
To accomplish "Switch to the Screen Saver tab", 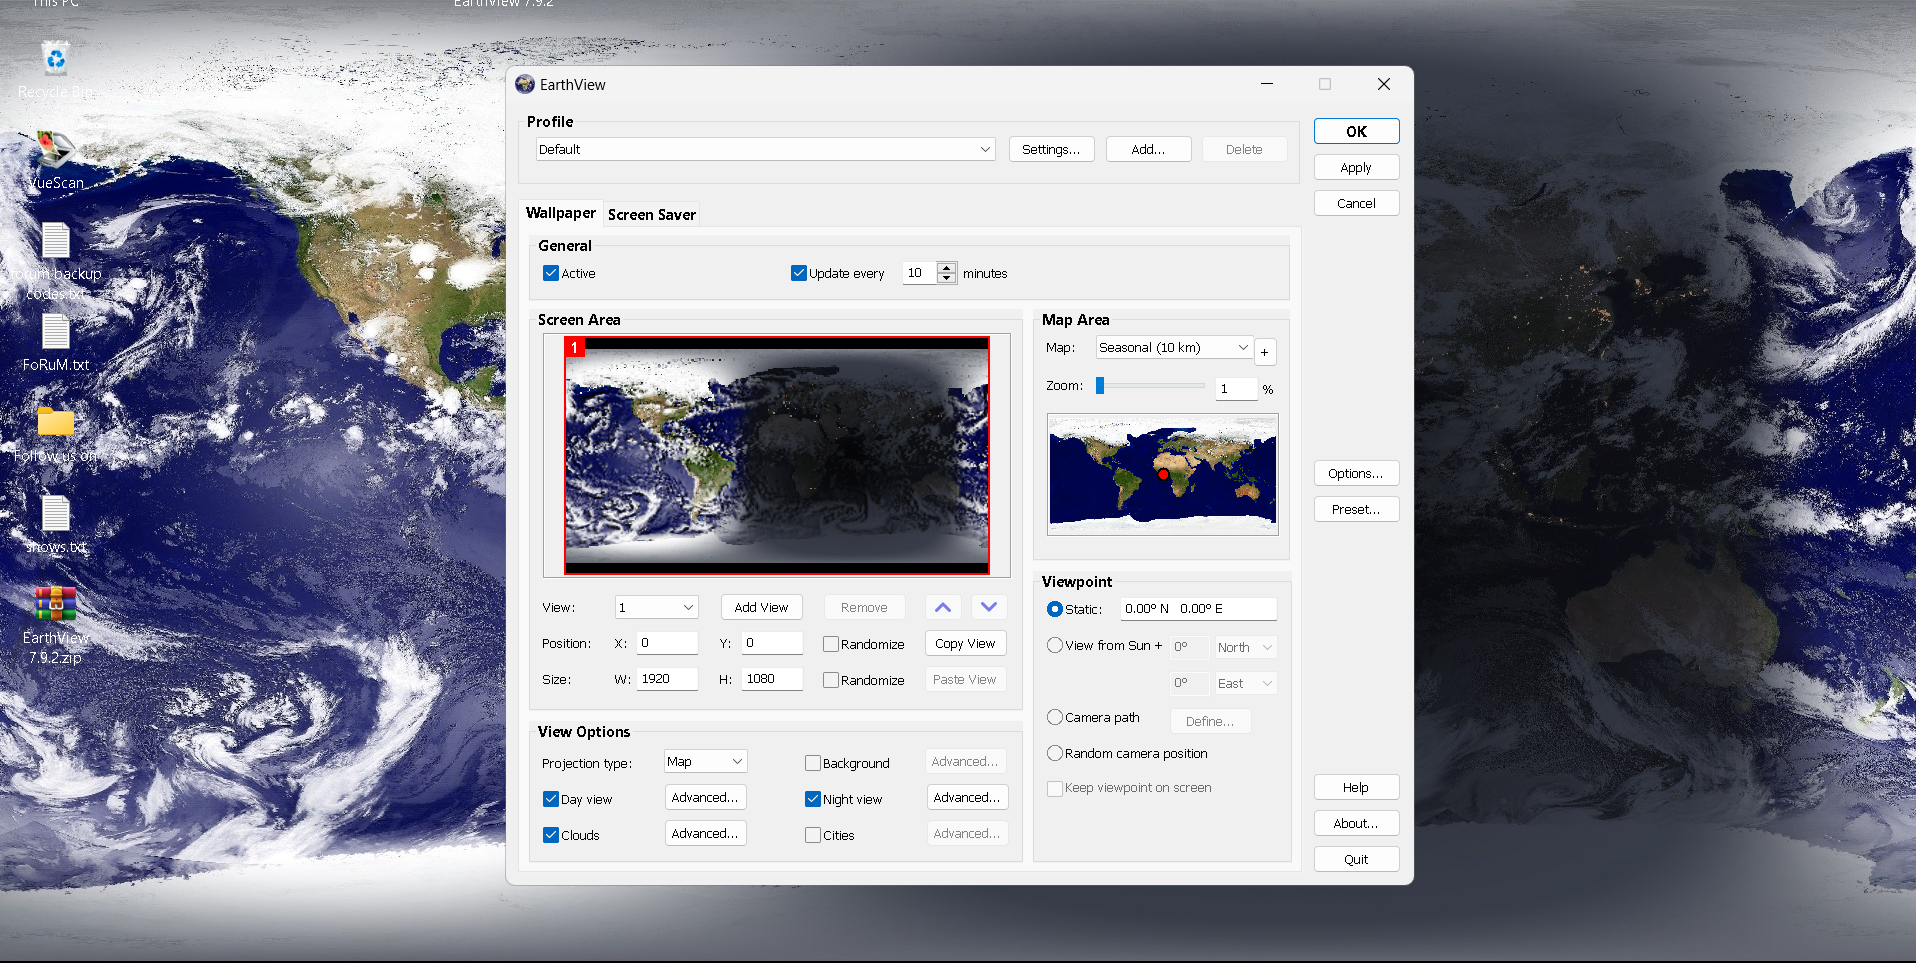I will tap(652, 214).
